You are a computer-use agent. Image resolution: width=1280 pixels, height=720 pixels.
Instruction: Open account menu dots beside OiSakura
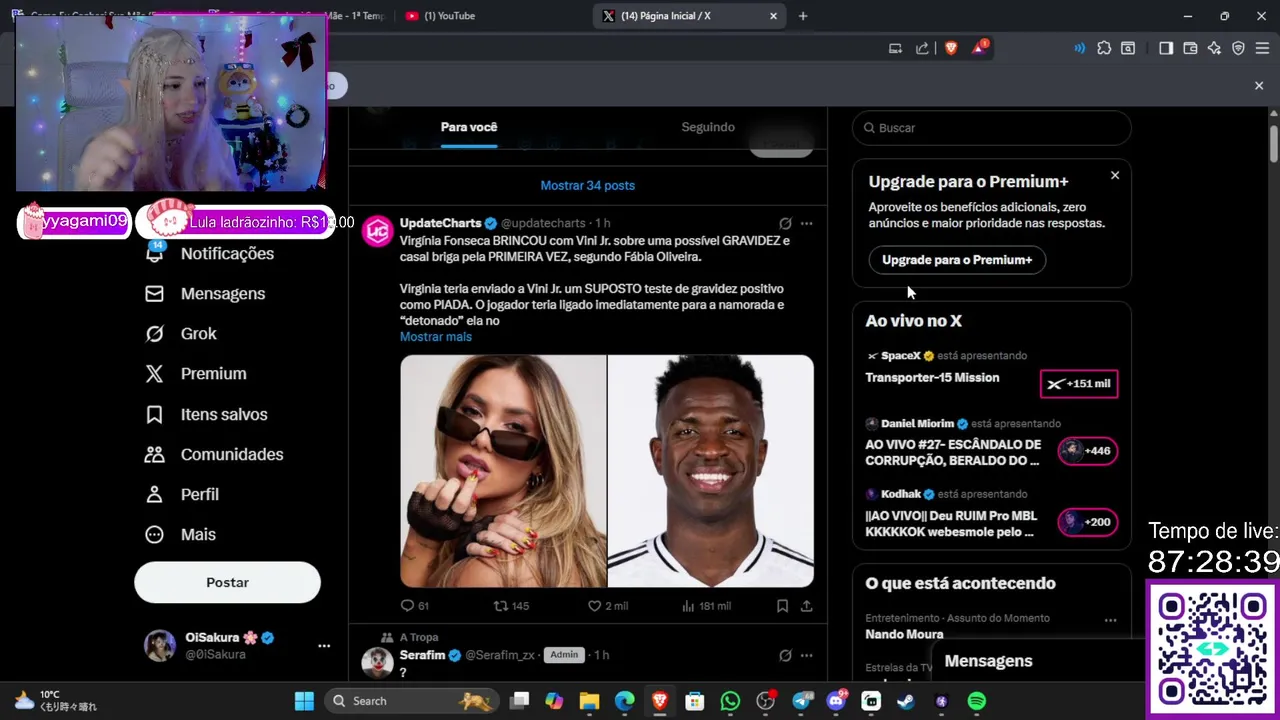coord(324,646)
